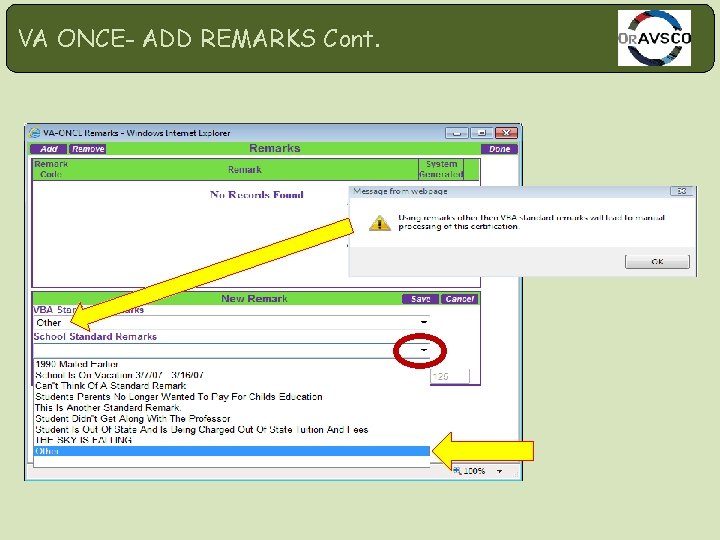Click the zoom magnifier icon in status bar

(457, 471)
